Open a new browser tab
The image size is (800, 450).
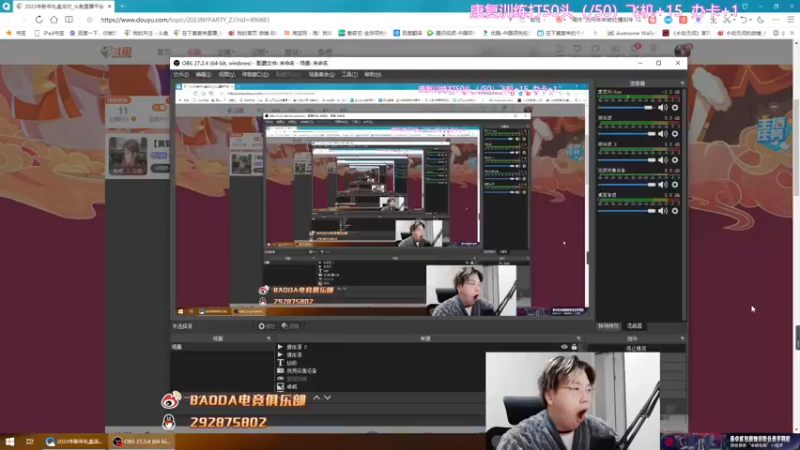[122, 6]
